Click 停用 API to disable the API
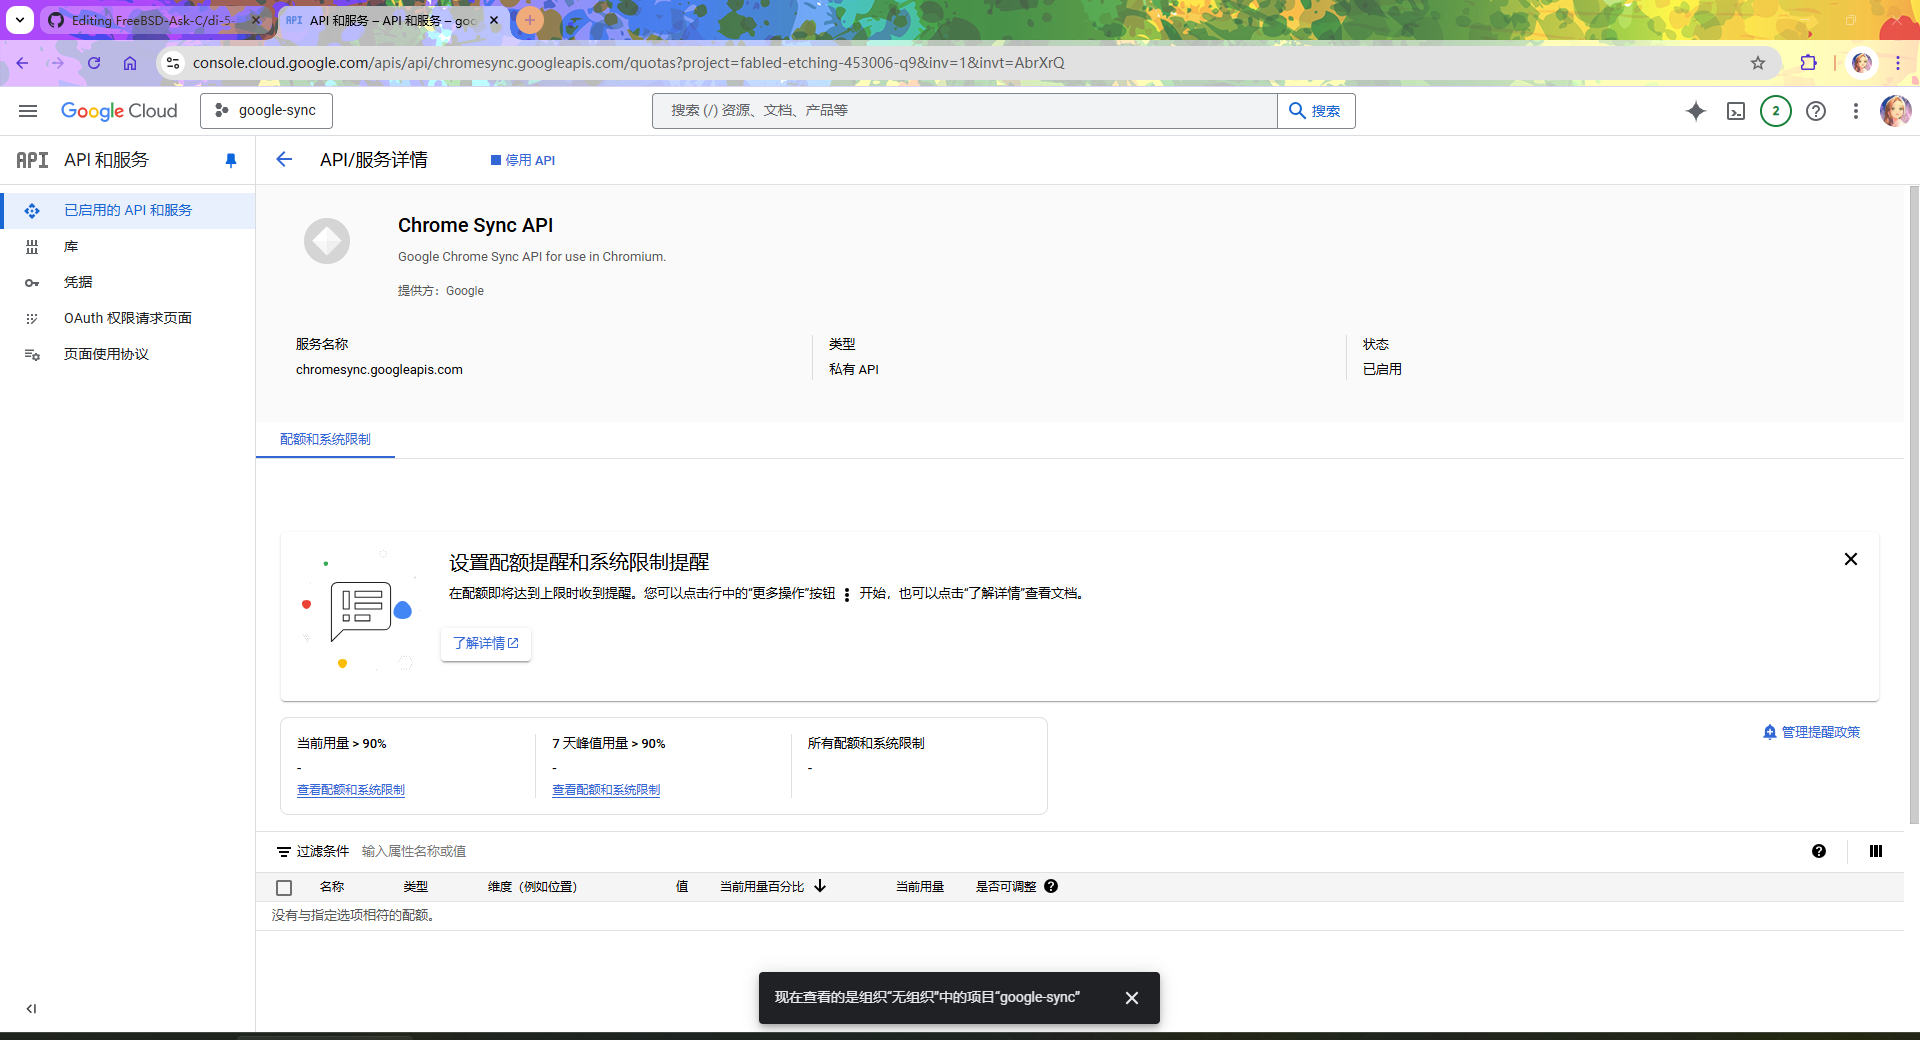Image resolution: width=1920 pixels, height=1040 pixels. (523, 160)
